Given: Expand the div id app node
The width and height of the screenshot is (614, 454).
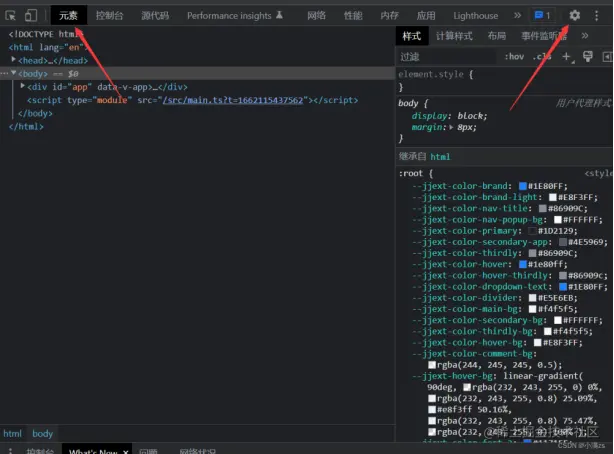Looking at the screenshot, I should 22,86.
